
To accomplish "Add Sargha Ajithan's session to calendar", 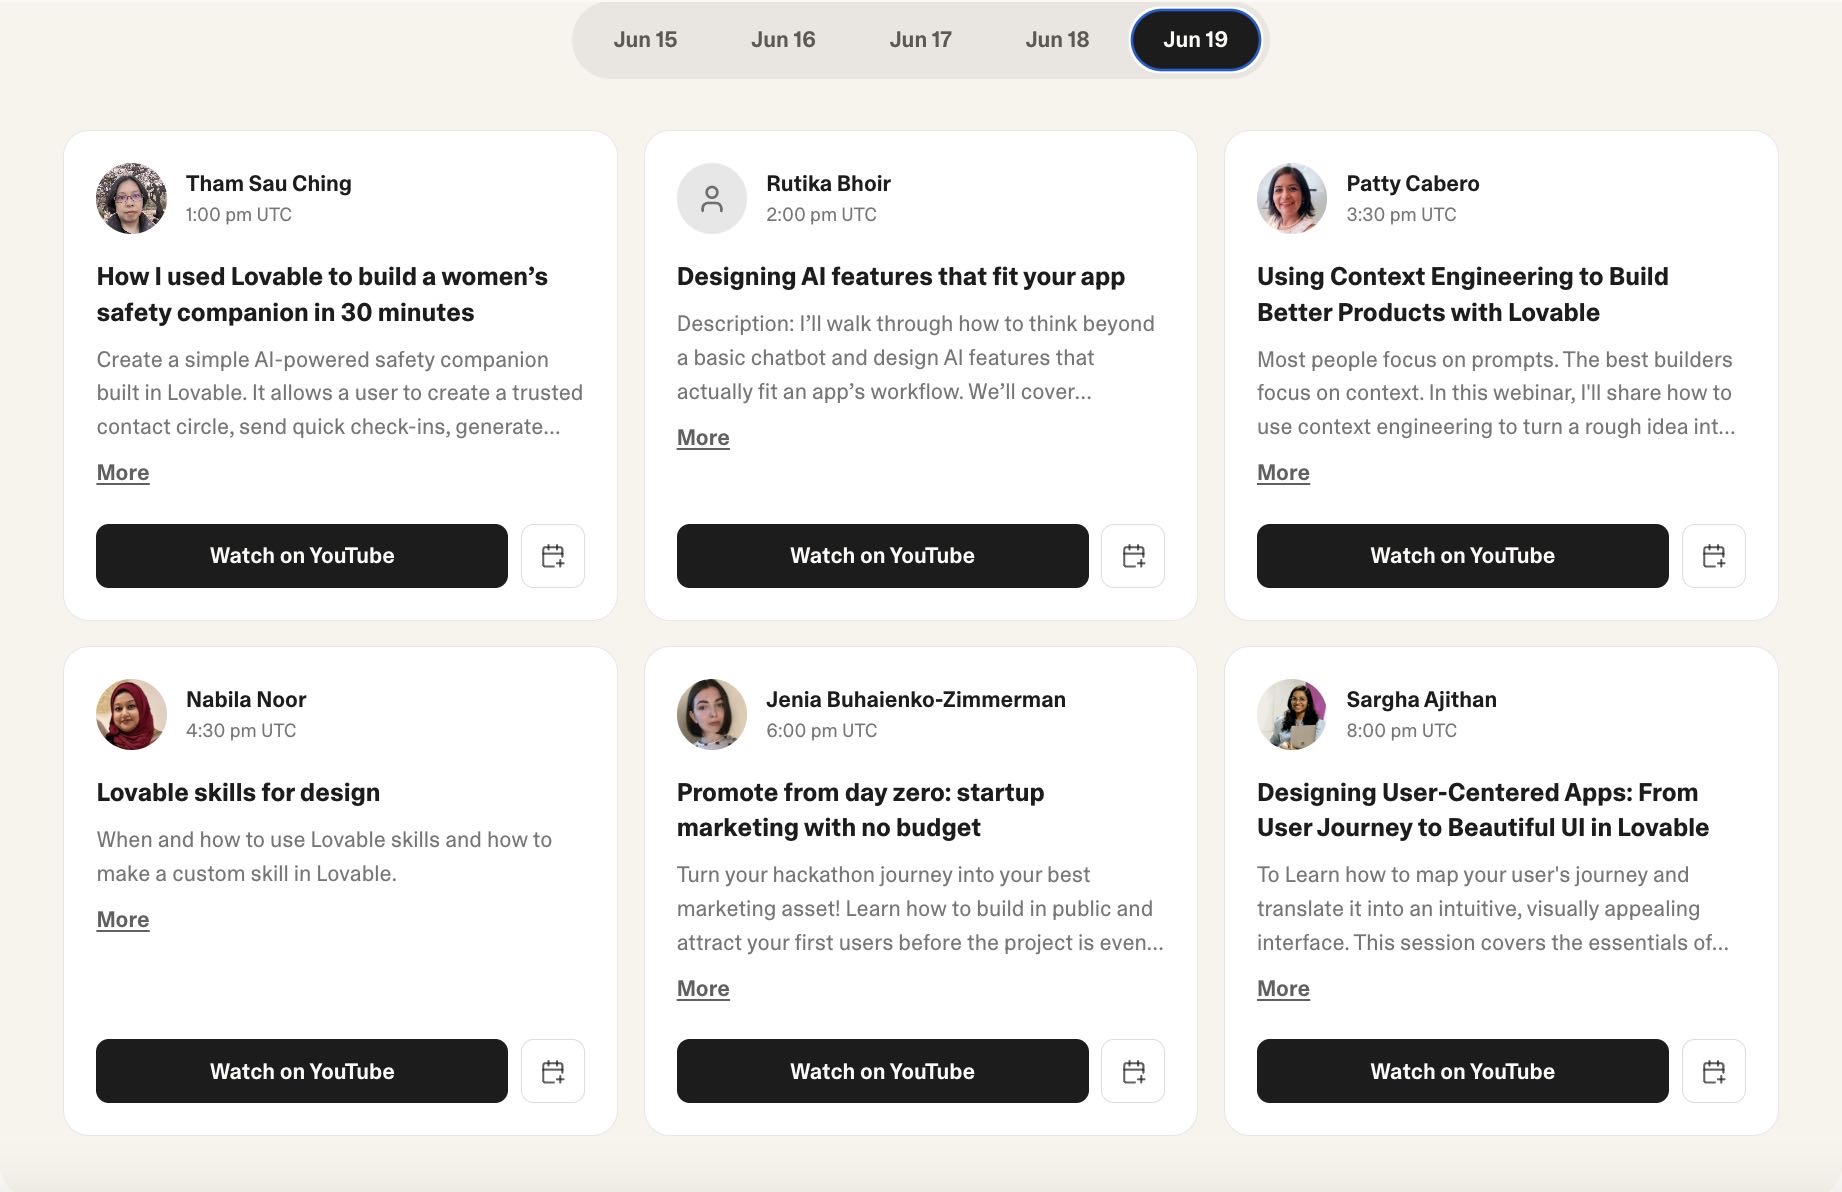I will (x=1714, y=1071).
